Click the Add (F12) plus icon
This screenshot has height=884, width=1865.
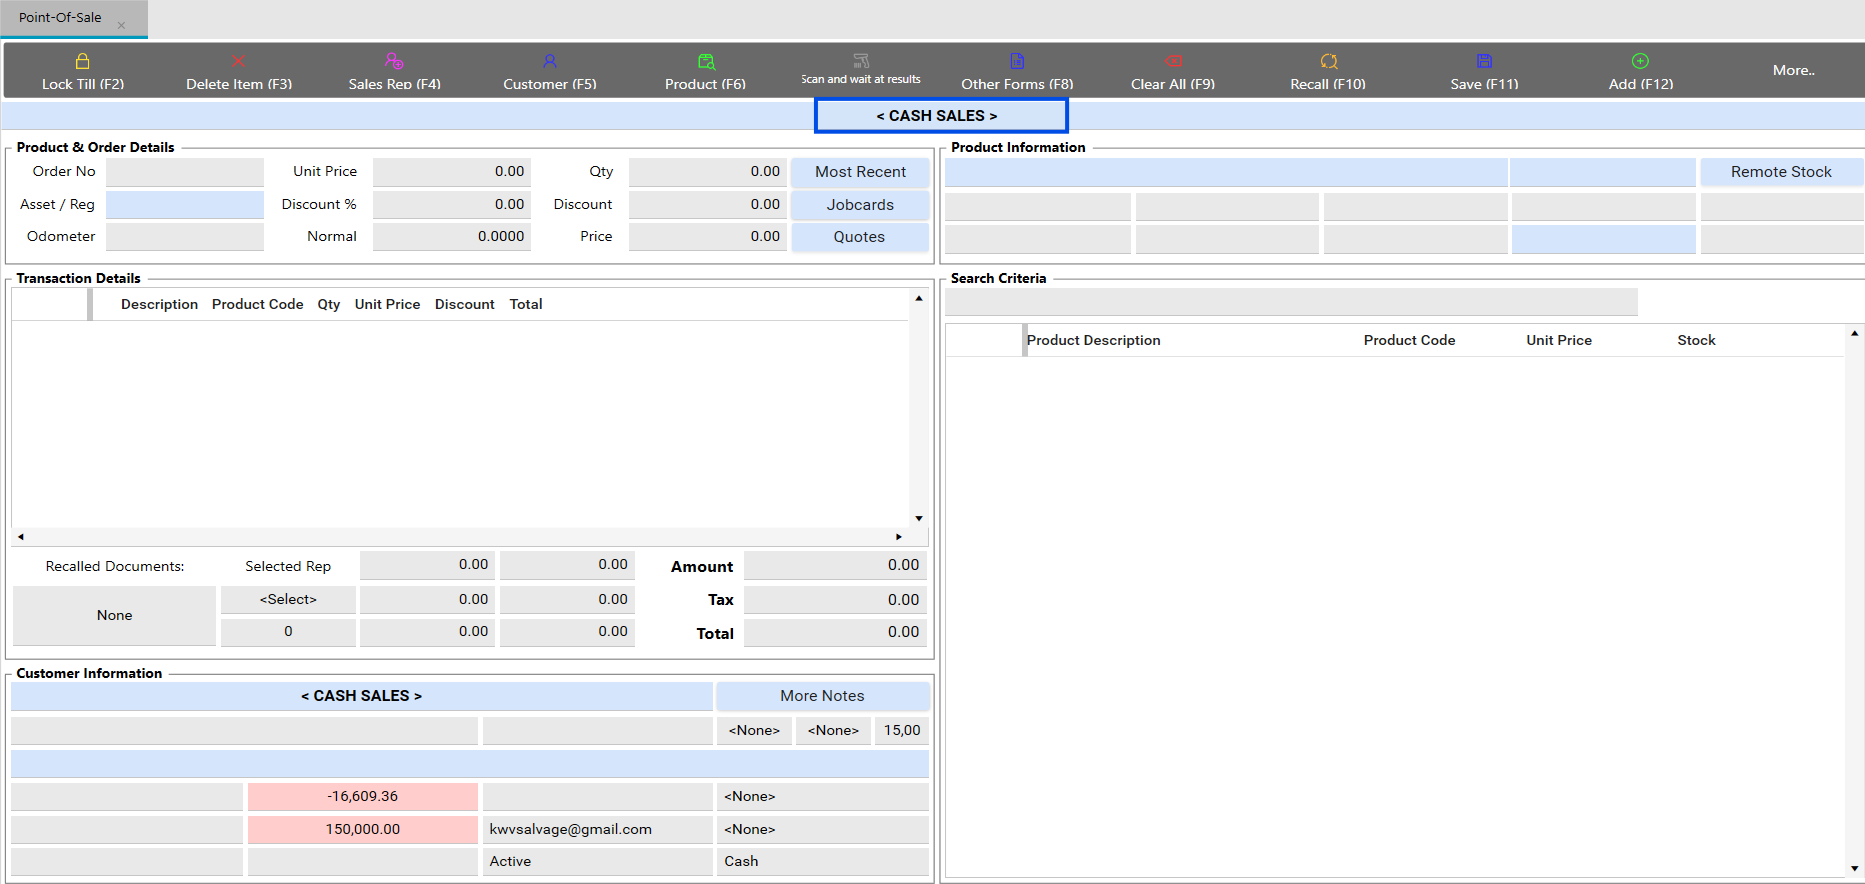(1640, 61)
